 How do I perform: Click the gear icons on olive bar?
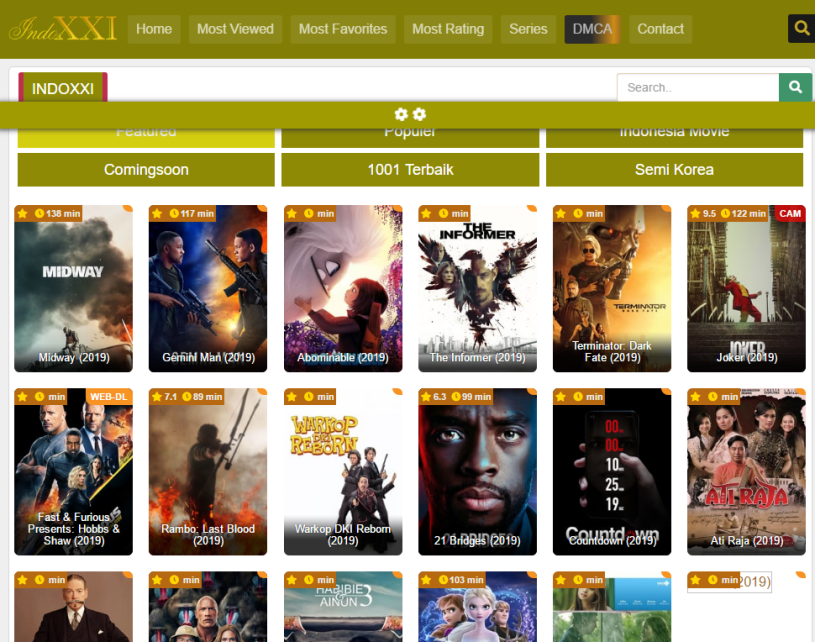[x=410, y=114]
